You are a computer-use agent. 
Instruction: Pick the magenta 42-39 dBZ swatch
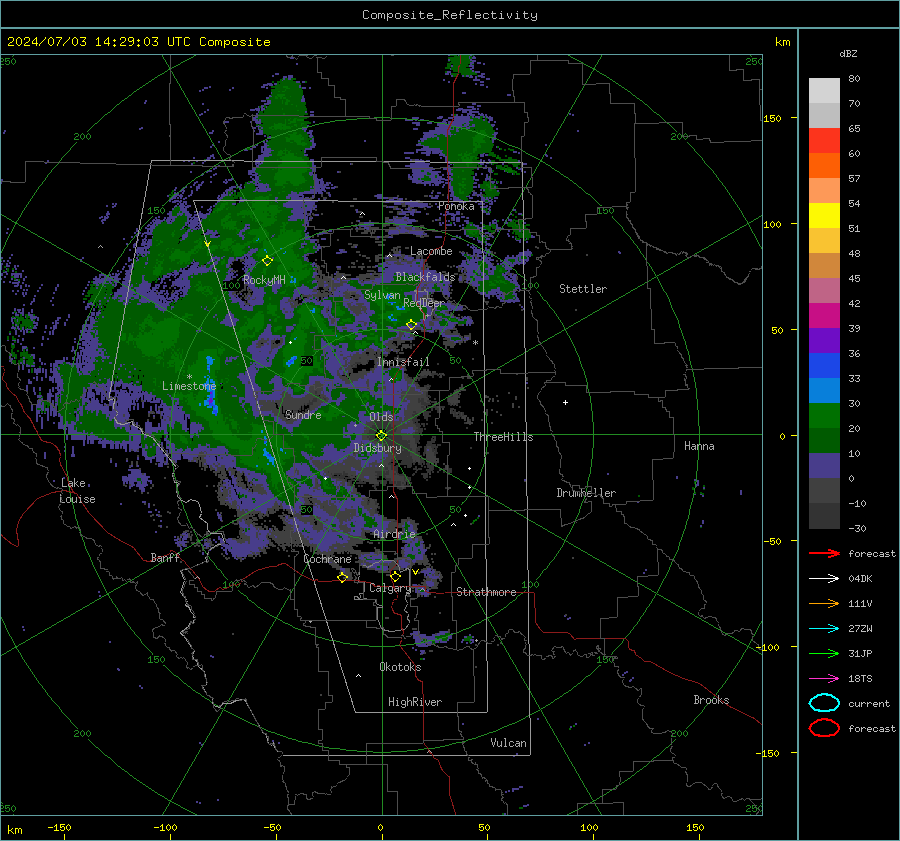(824, 315)
